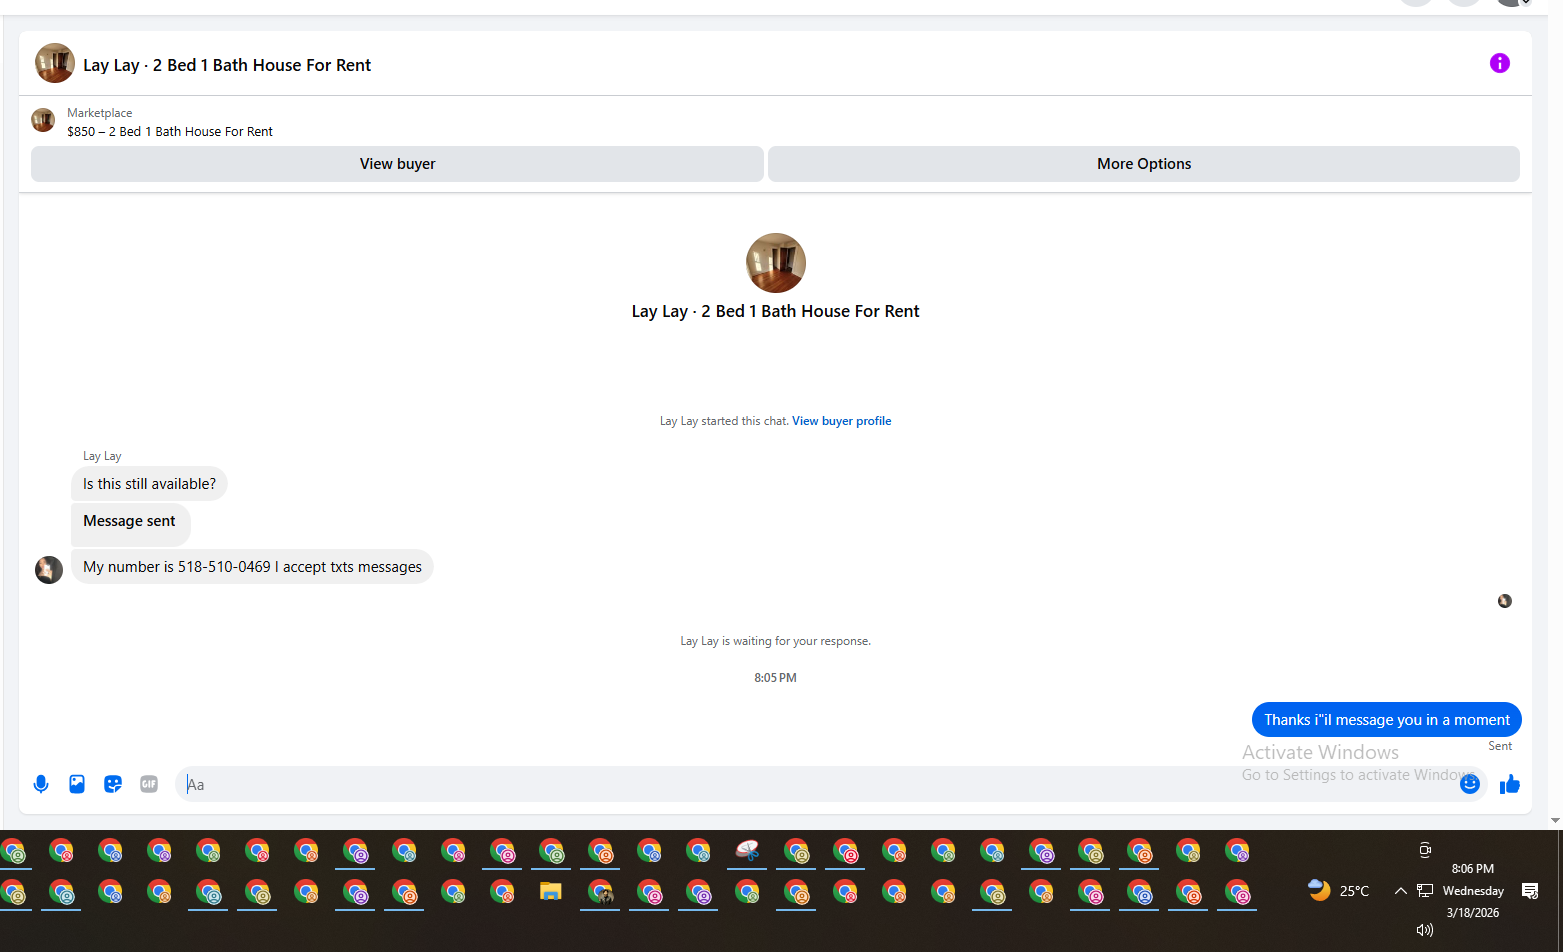1563x952 pixels.
Task: Click the network icon in system tray
Action: 1425,890
